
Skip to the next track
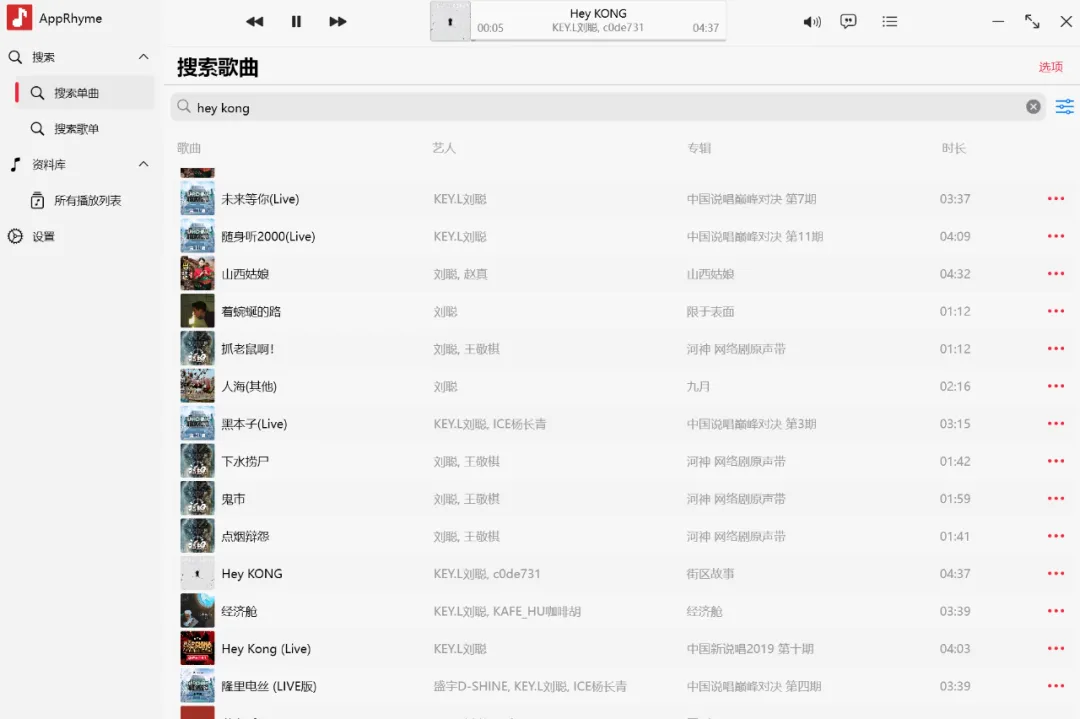click(x=338, y=21)
